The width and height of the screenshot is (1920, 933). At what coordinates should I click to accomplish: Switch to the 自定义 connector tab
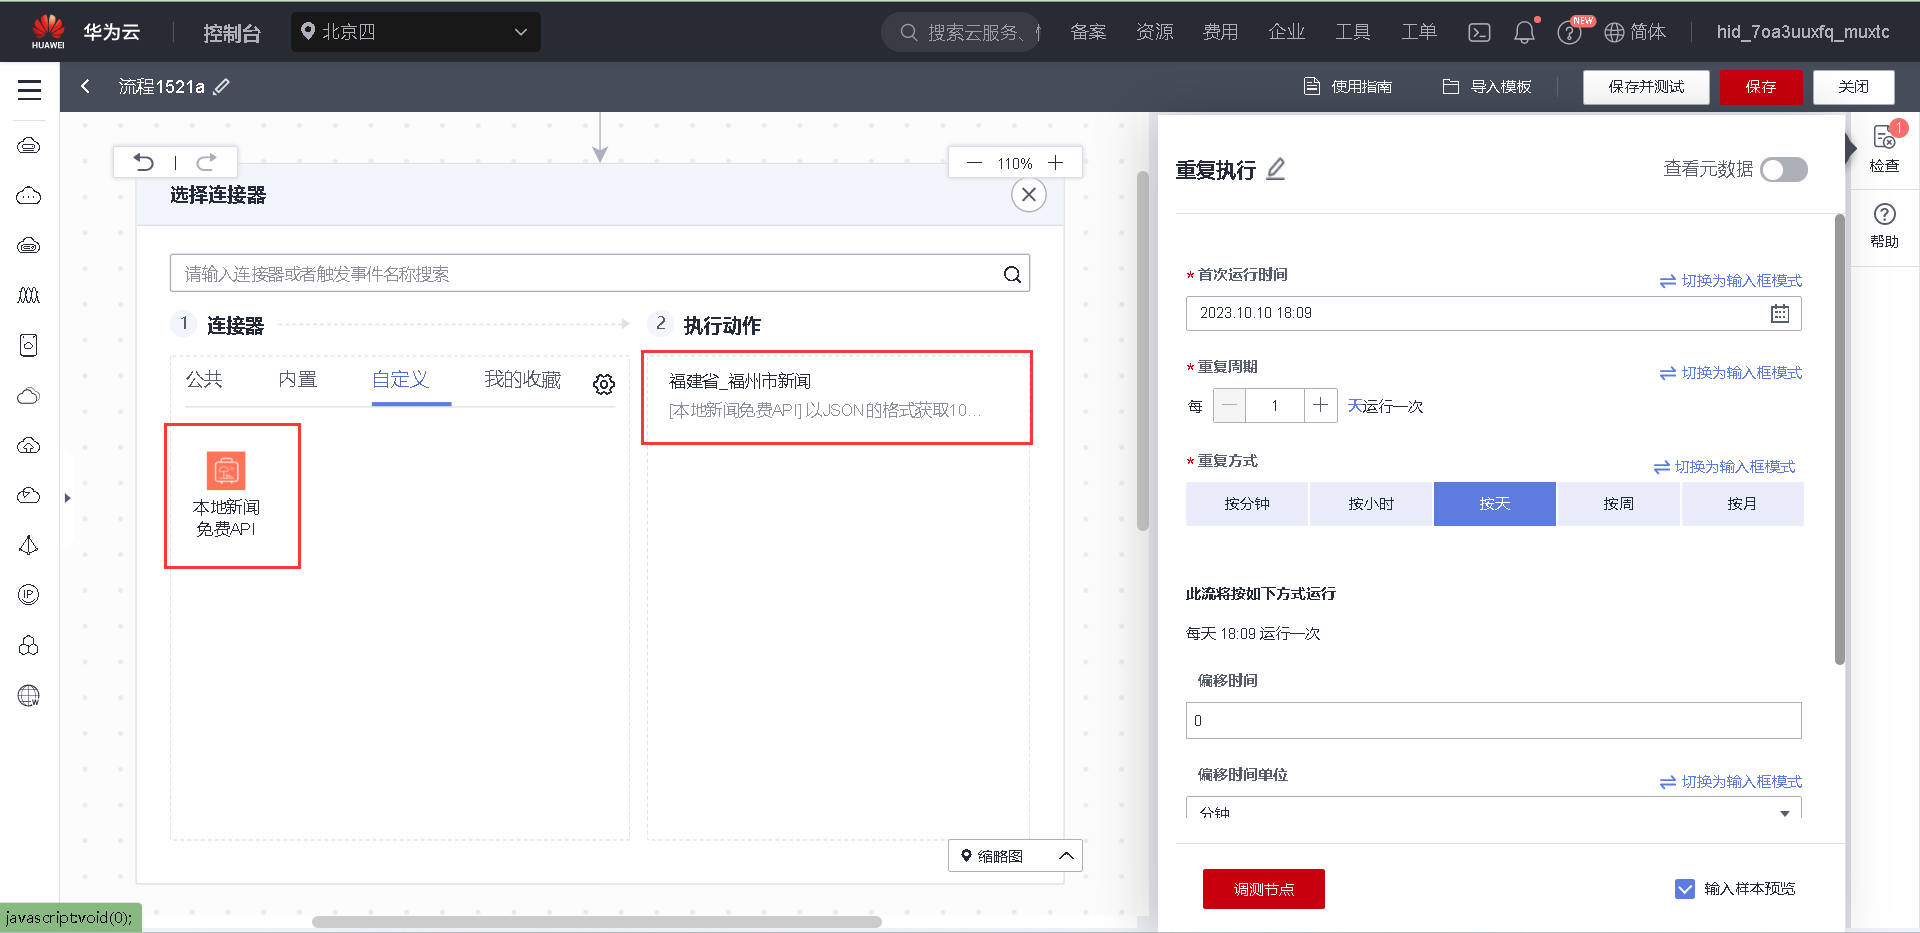[400, 380]
